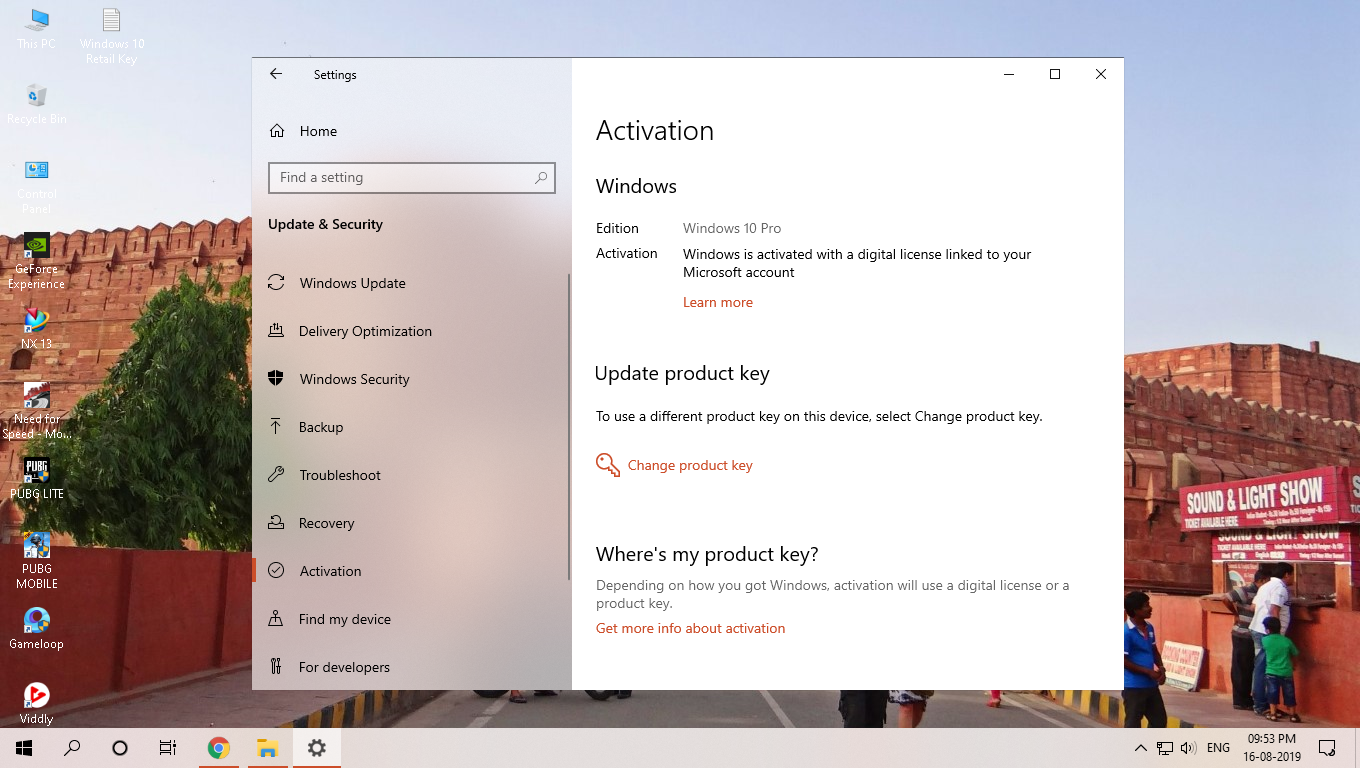1360x768 pixels.
Task: Select the PUBG MOBILE desktop icon
Action: coord(37,560)
